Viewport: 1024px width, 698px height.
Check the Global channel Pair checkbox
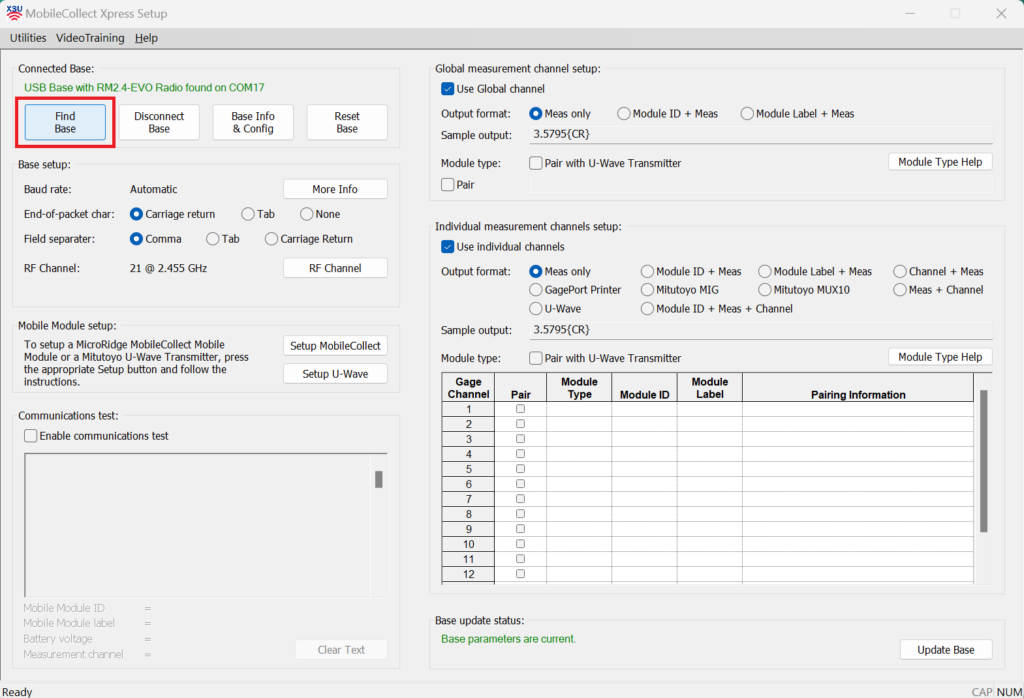coord(447,185)
